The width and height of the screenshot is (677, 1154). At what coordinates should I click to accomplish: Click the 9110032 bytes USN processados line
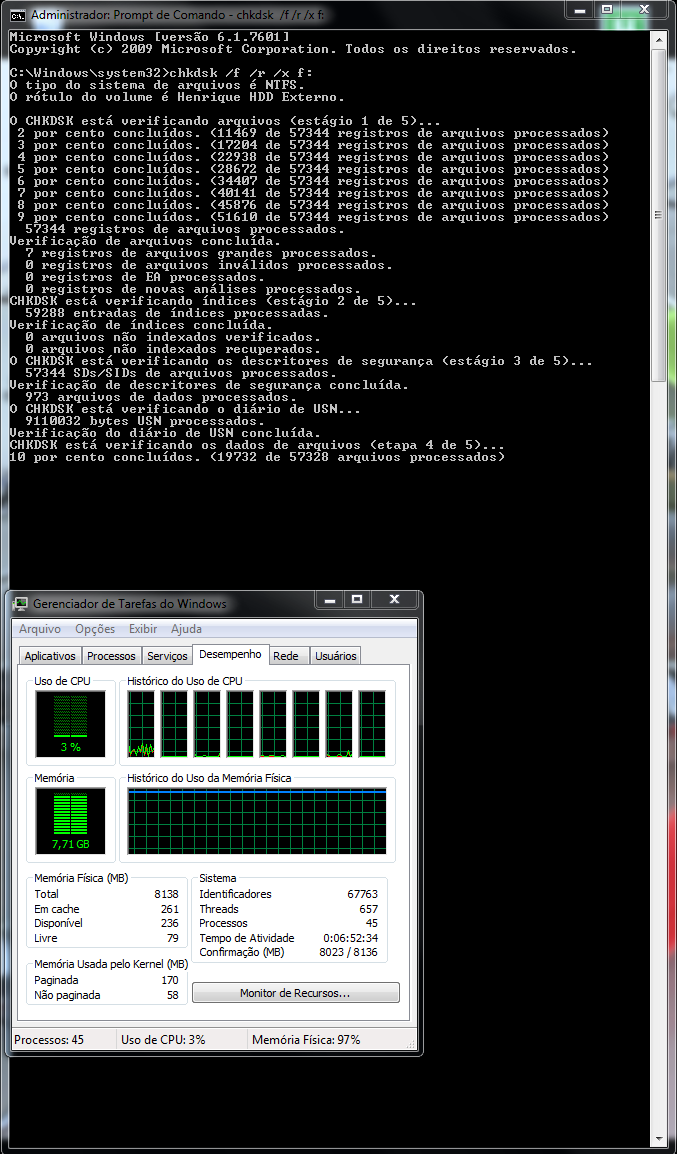coord(145,421)
